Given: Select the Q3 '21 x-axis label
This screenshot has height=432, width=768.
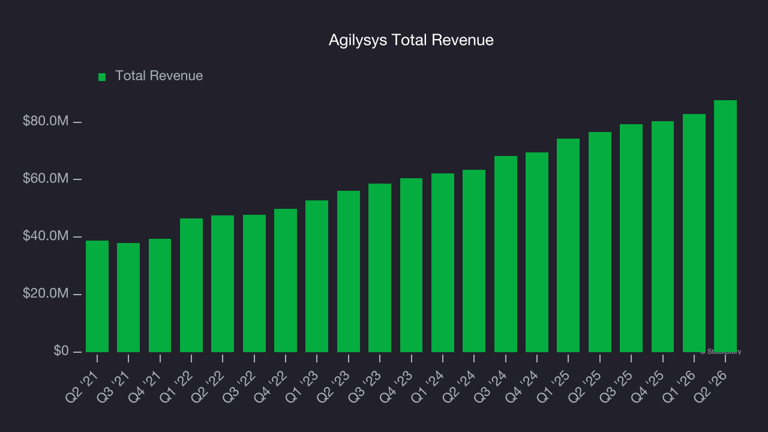Looking at the screenshot, I should (x=113, y=387).
